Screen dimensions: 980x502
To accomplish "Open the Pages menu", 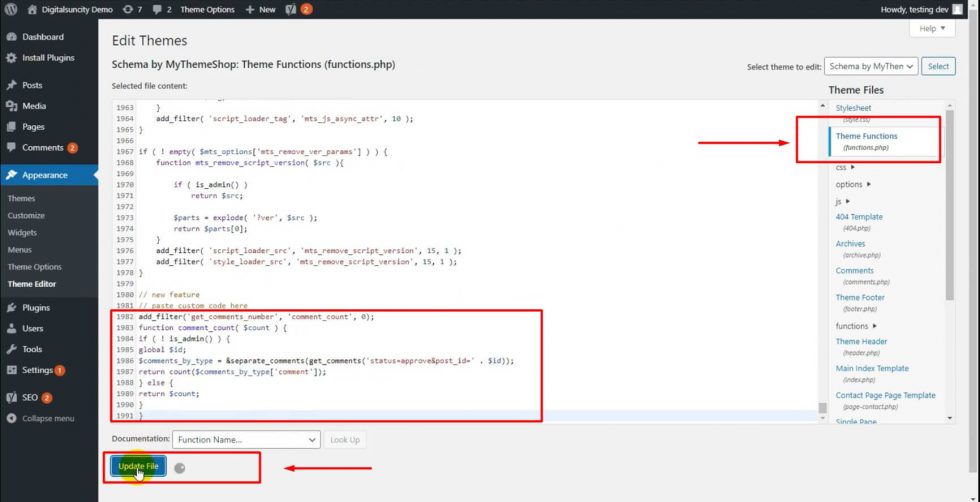I will (33, 126).
